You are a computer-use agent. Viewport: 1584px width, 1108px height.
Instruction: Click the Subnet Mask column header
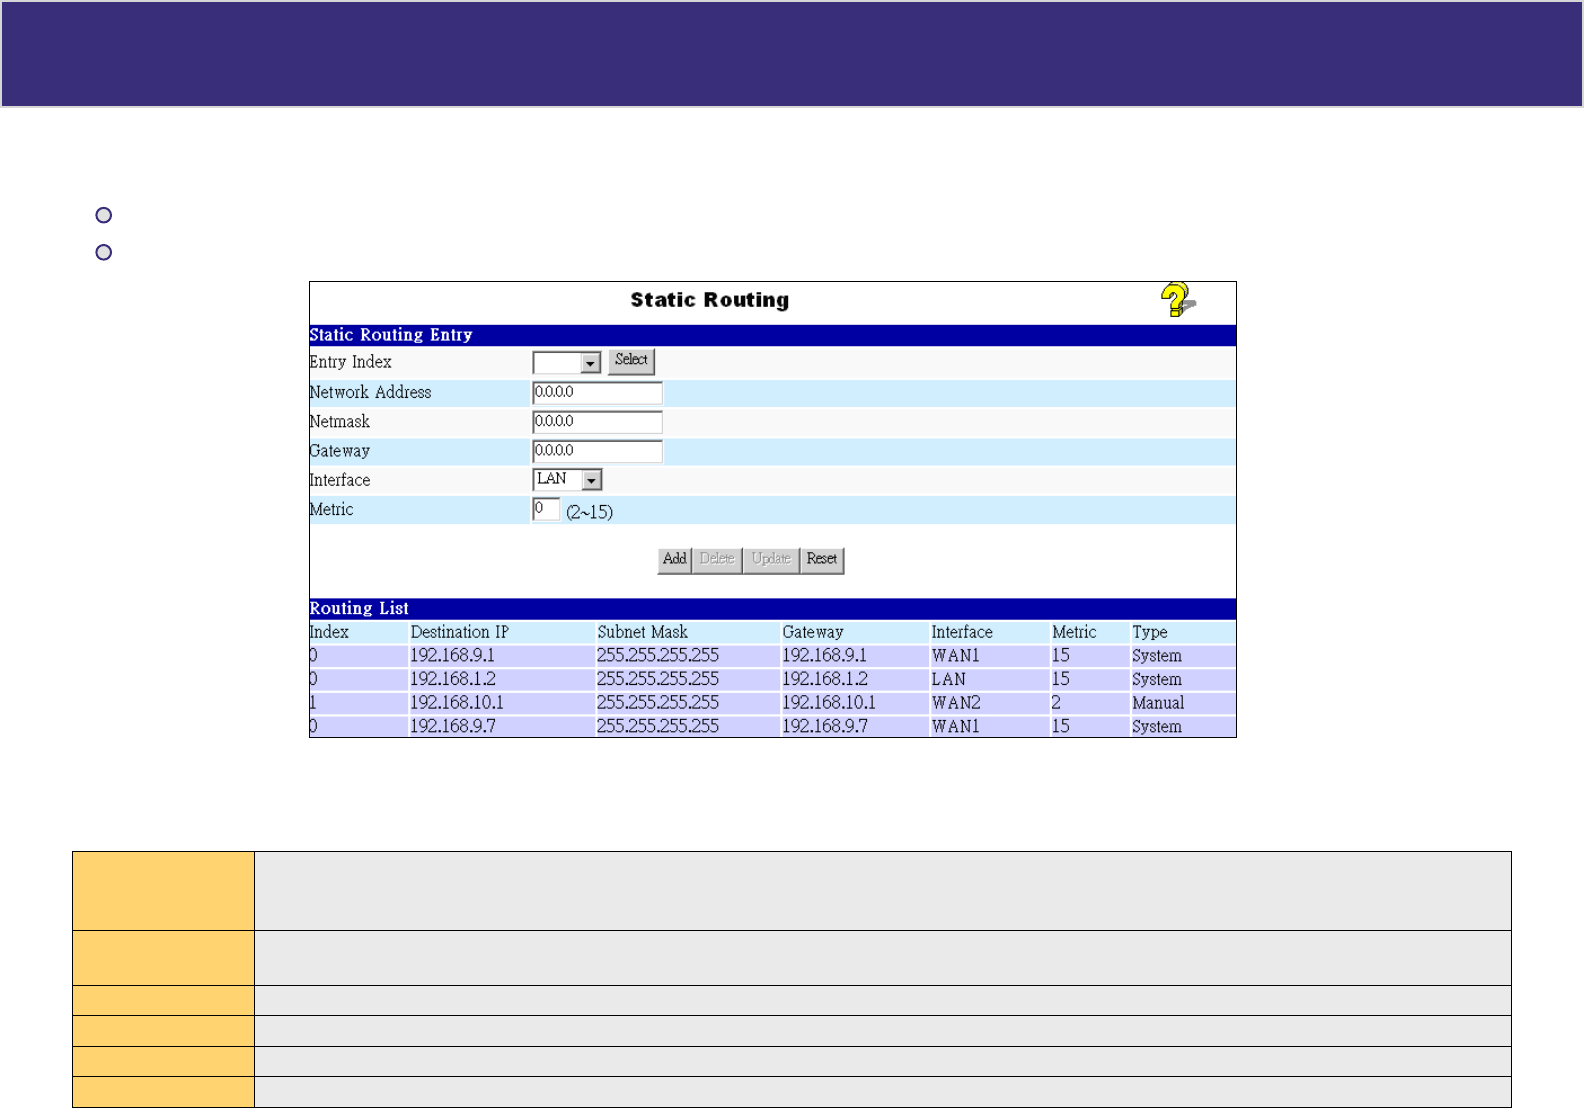coord(642,632)
